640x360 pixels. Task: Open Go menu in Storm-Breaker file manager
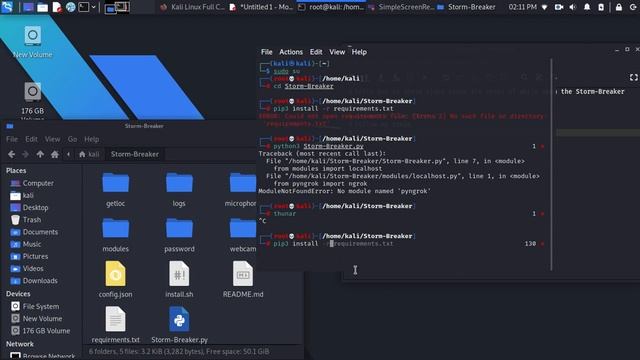pyautogui.click(x=72, y=139)
